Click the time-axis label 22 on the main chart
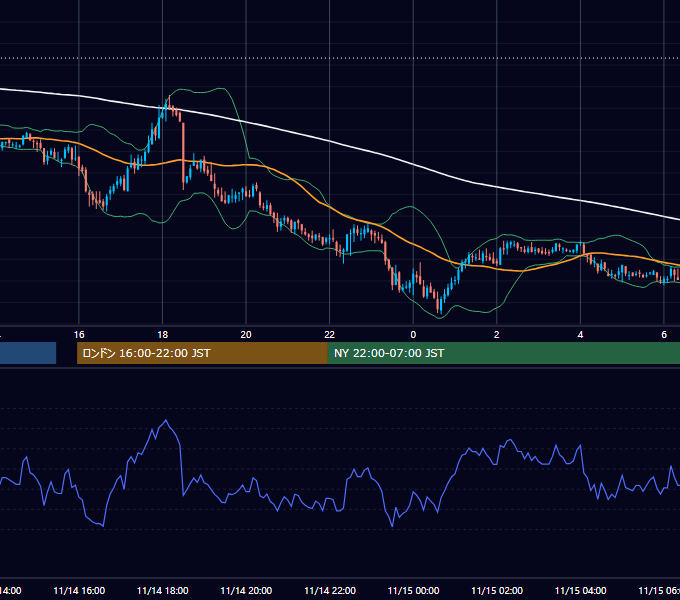The image size is (680, 600). (330, 335)
